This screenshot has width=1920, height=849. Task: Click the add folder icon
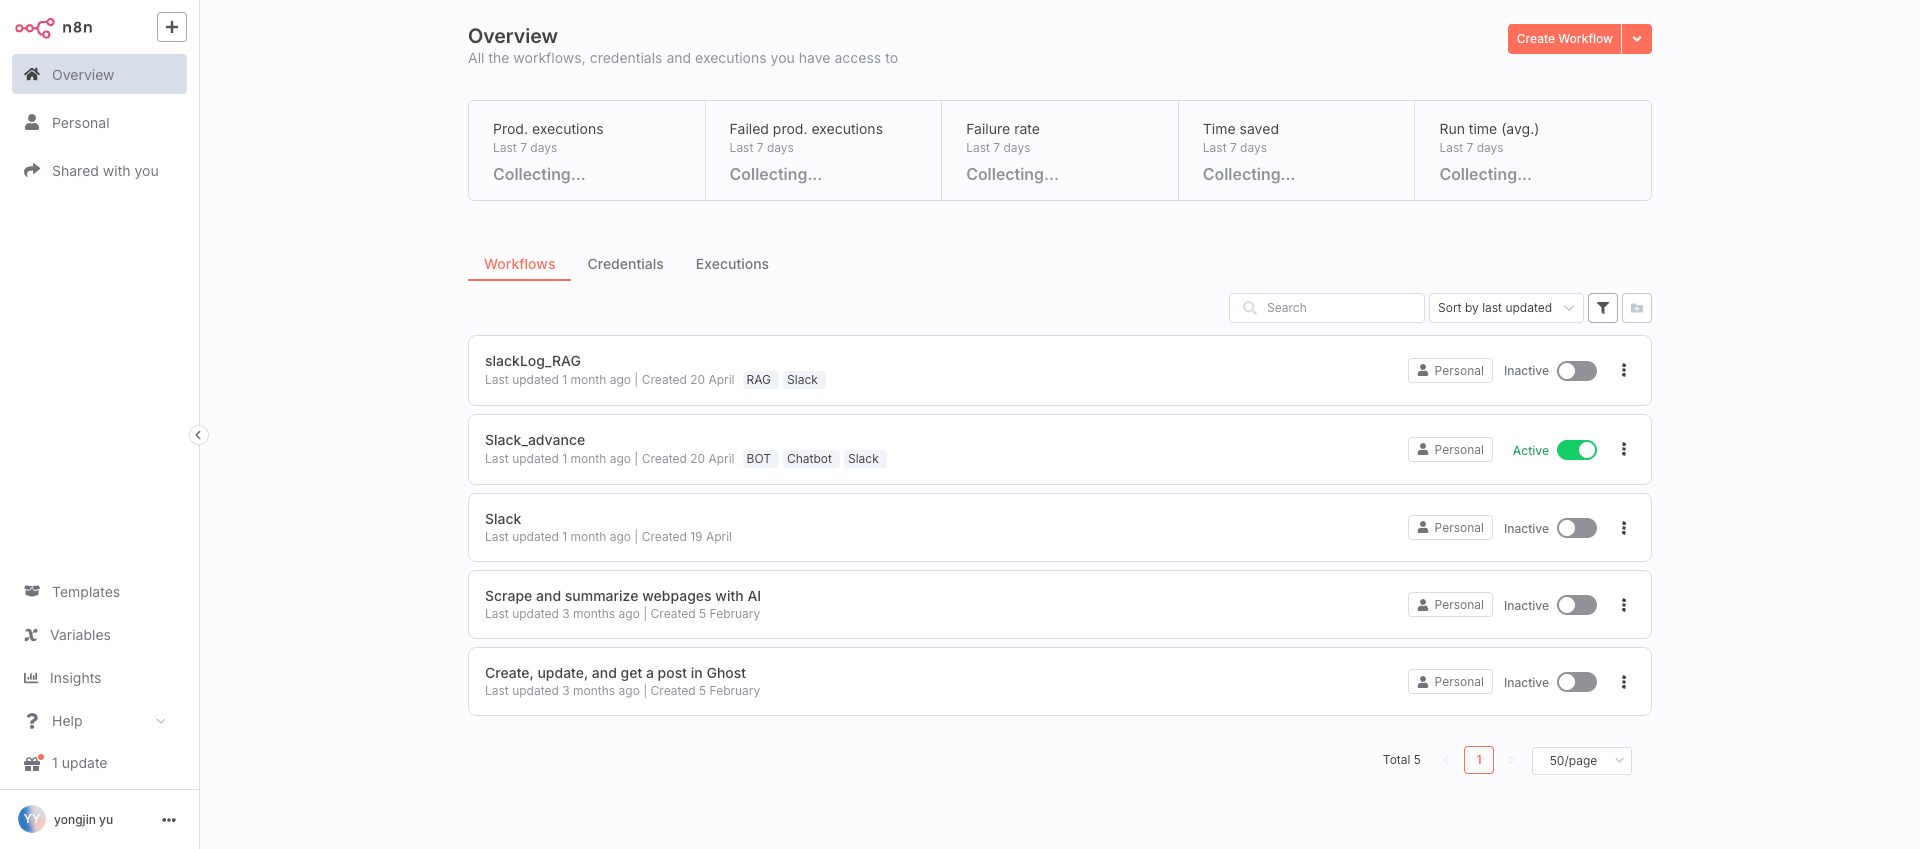[x=1637, y=308]
